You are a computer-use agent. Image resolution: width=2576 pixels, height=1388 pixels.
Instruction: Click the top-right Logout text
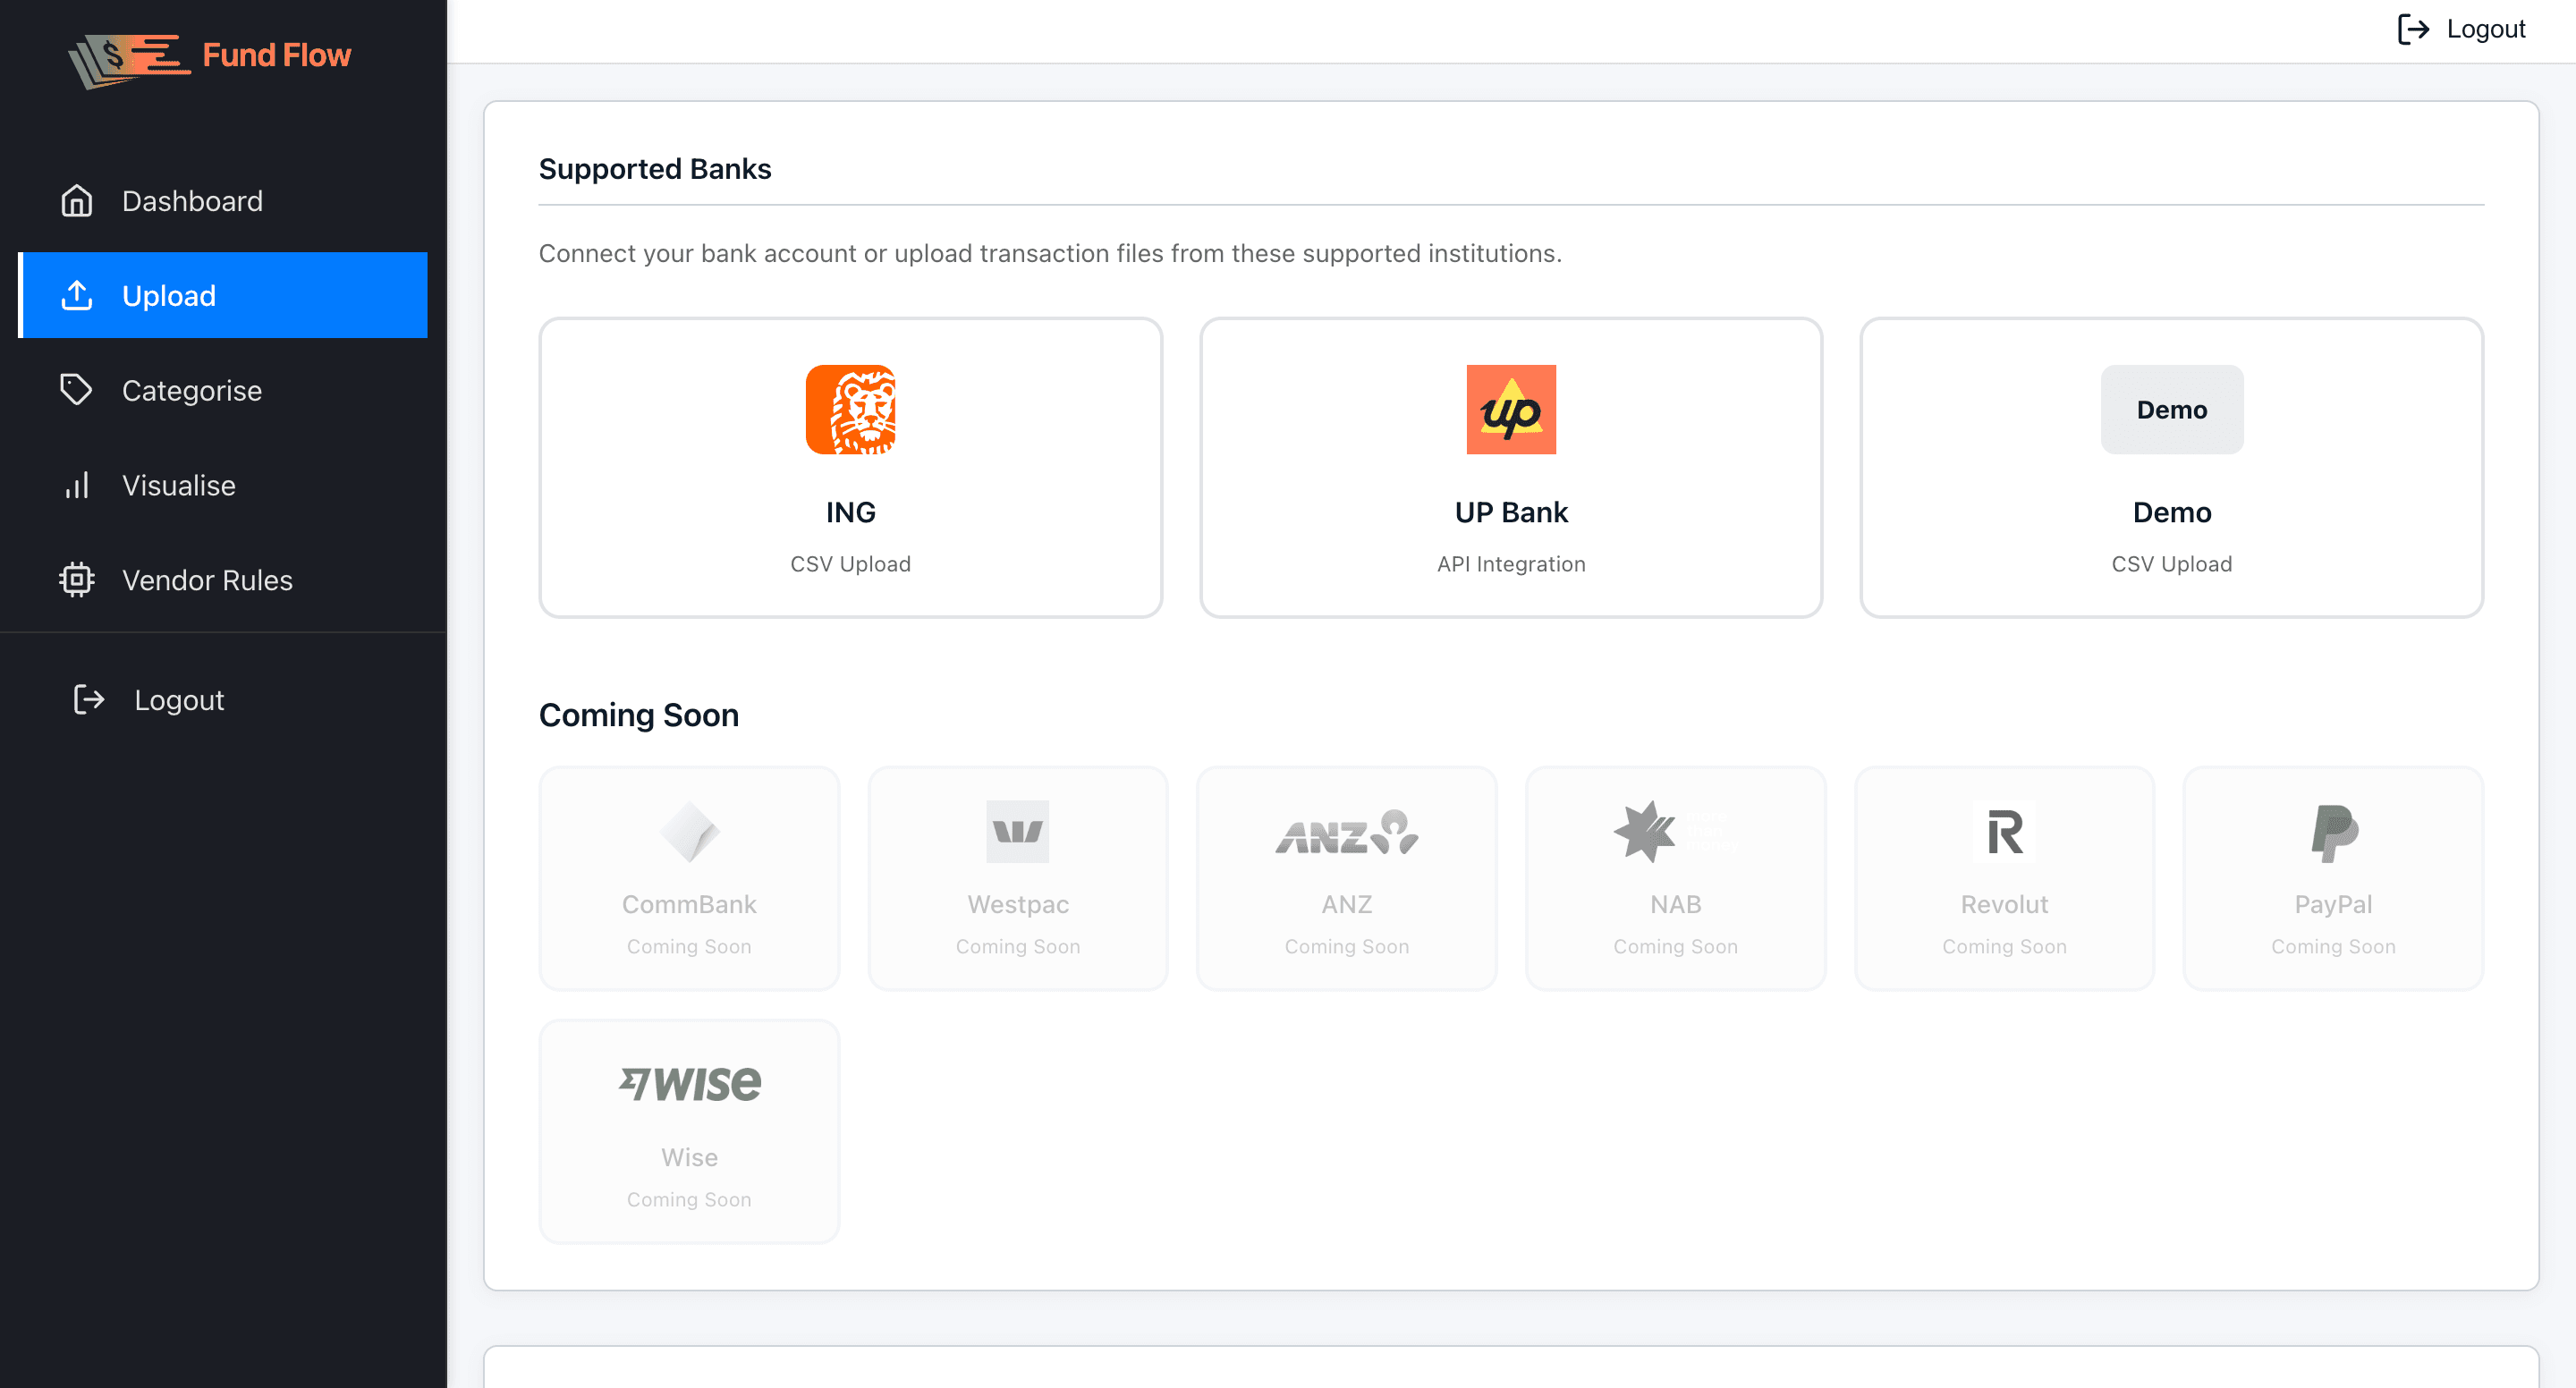(2486, 29)
